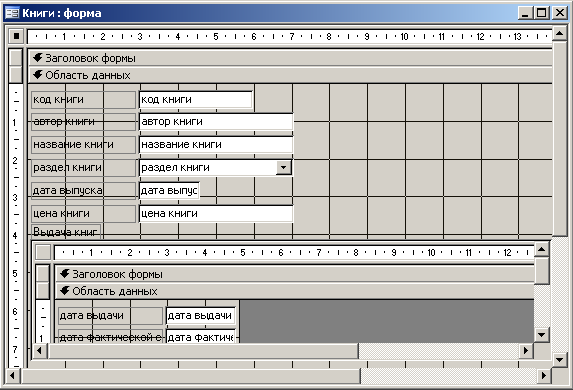Click the subform horizontal ruler

[x=294, y=252]
